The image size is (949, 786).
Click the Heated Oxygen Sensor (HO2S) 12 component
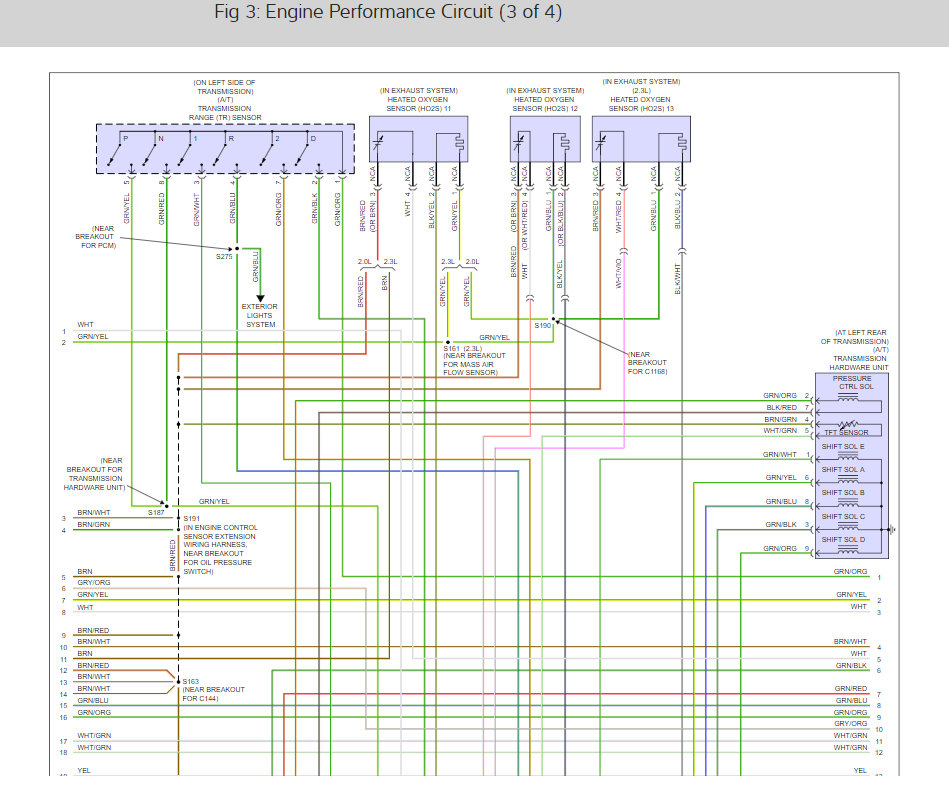545,139
